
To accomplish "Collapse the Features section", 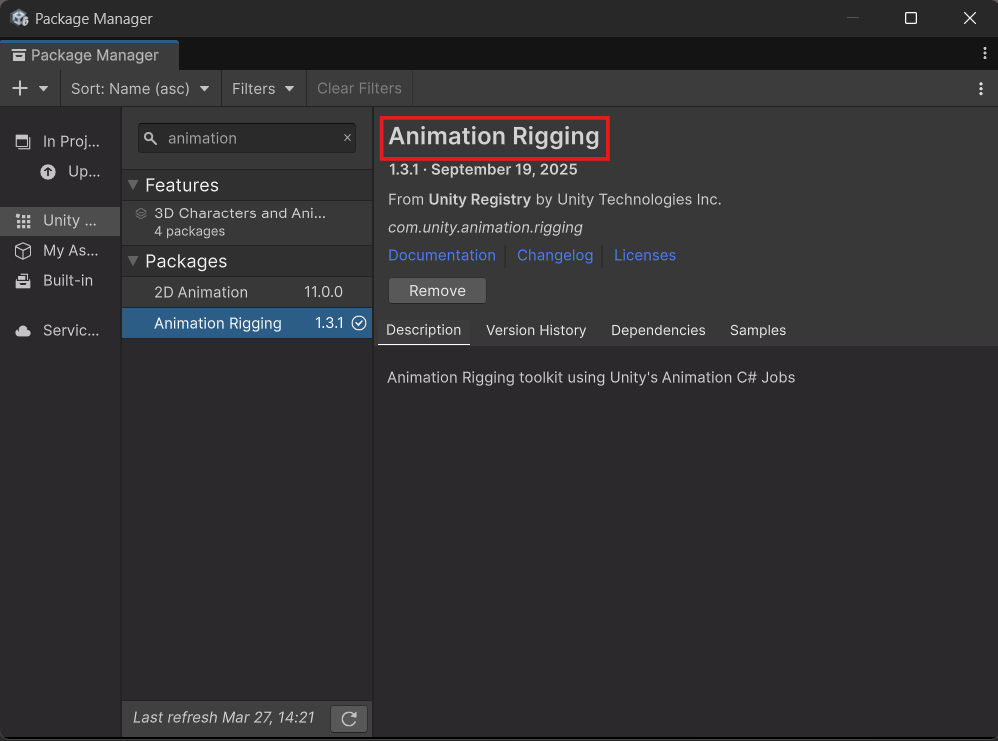I will pos(133,185).
